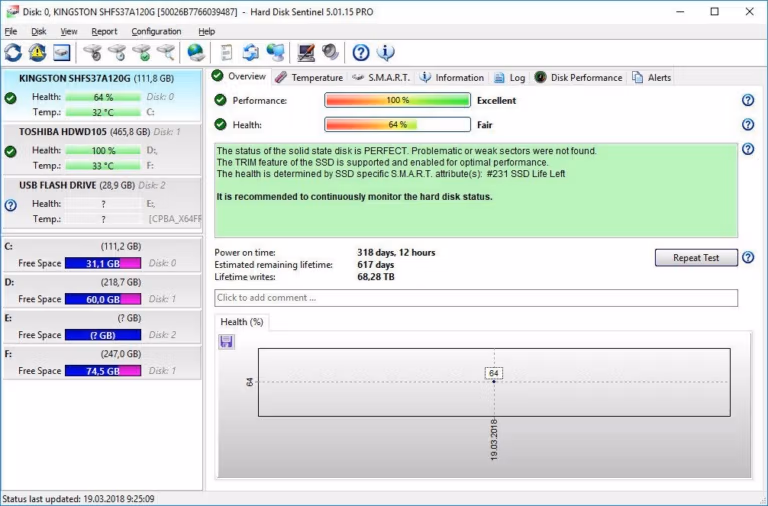
Task: Select the Overview tab
Action: (x=239, y=76)
